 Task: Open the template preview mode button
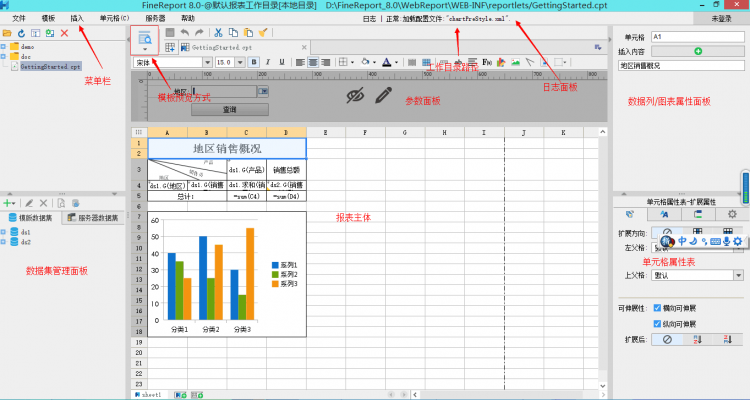pos(144,41)
